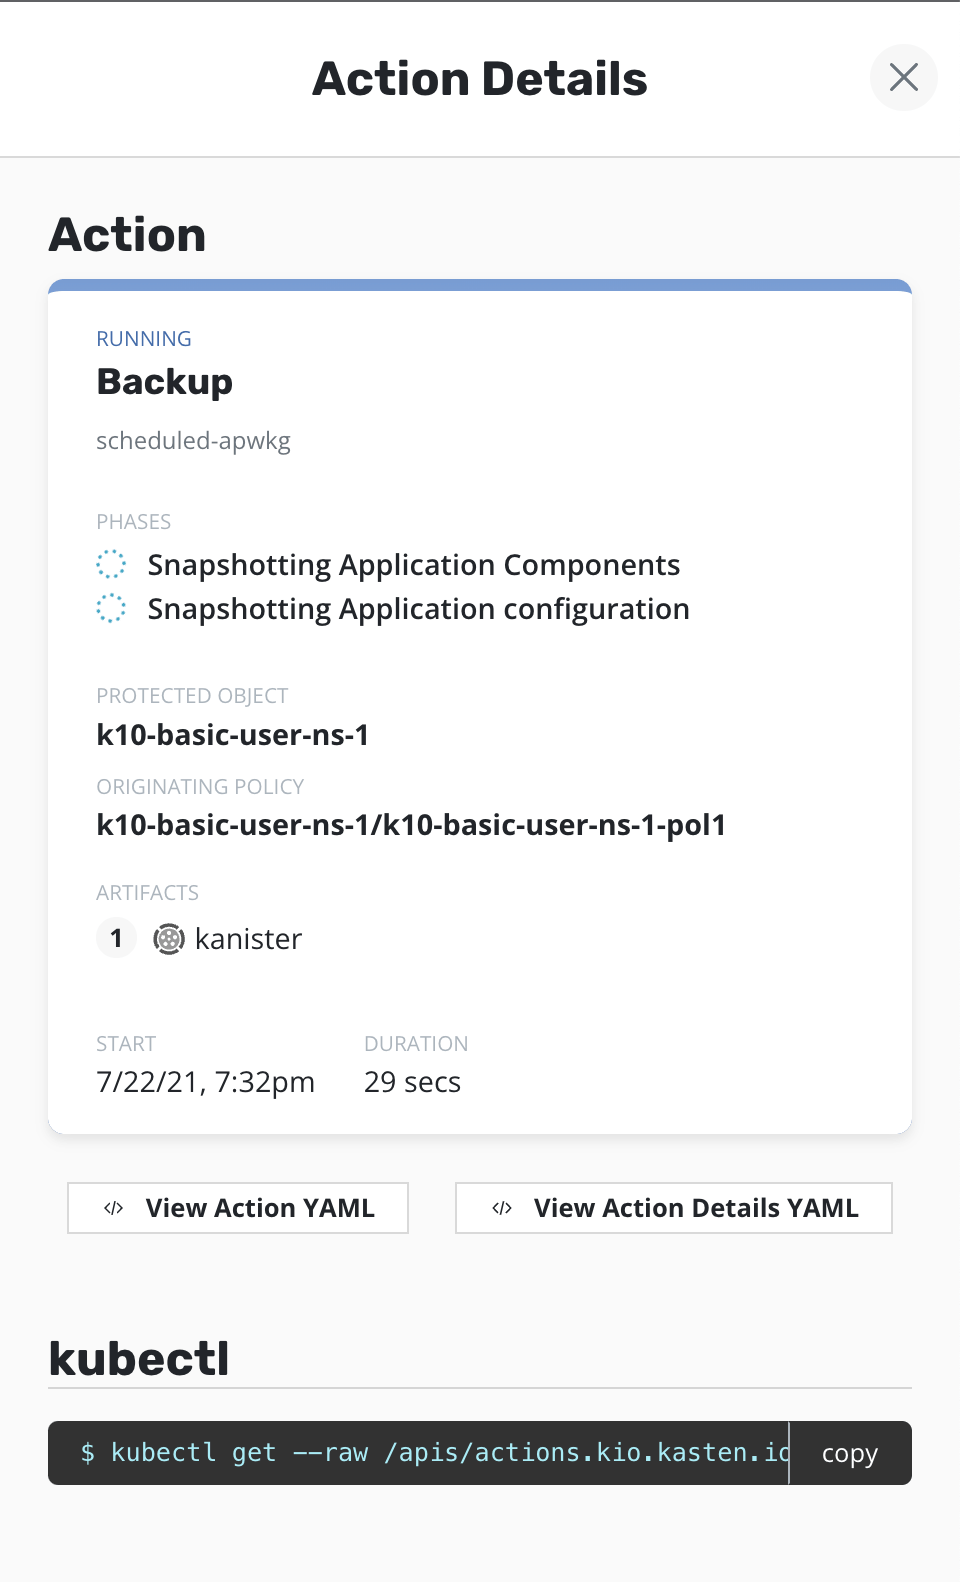Click the kanister artifact label
960x1582 pixels.
(x=248, y=939)
